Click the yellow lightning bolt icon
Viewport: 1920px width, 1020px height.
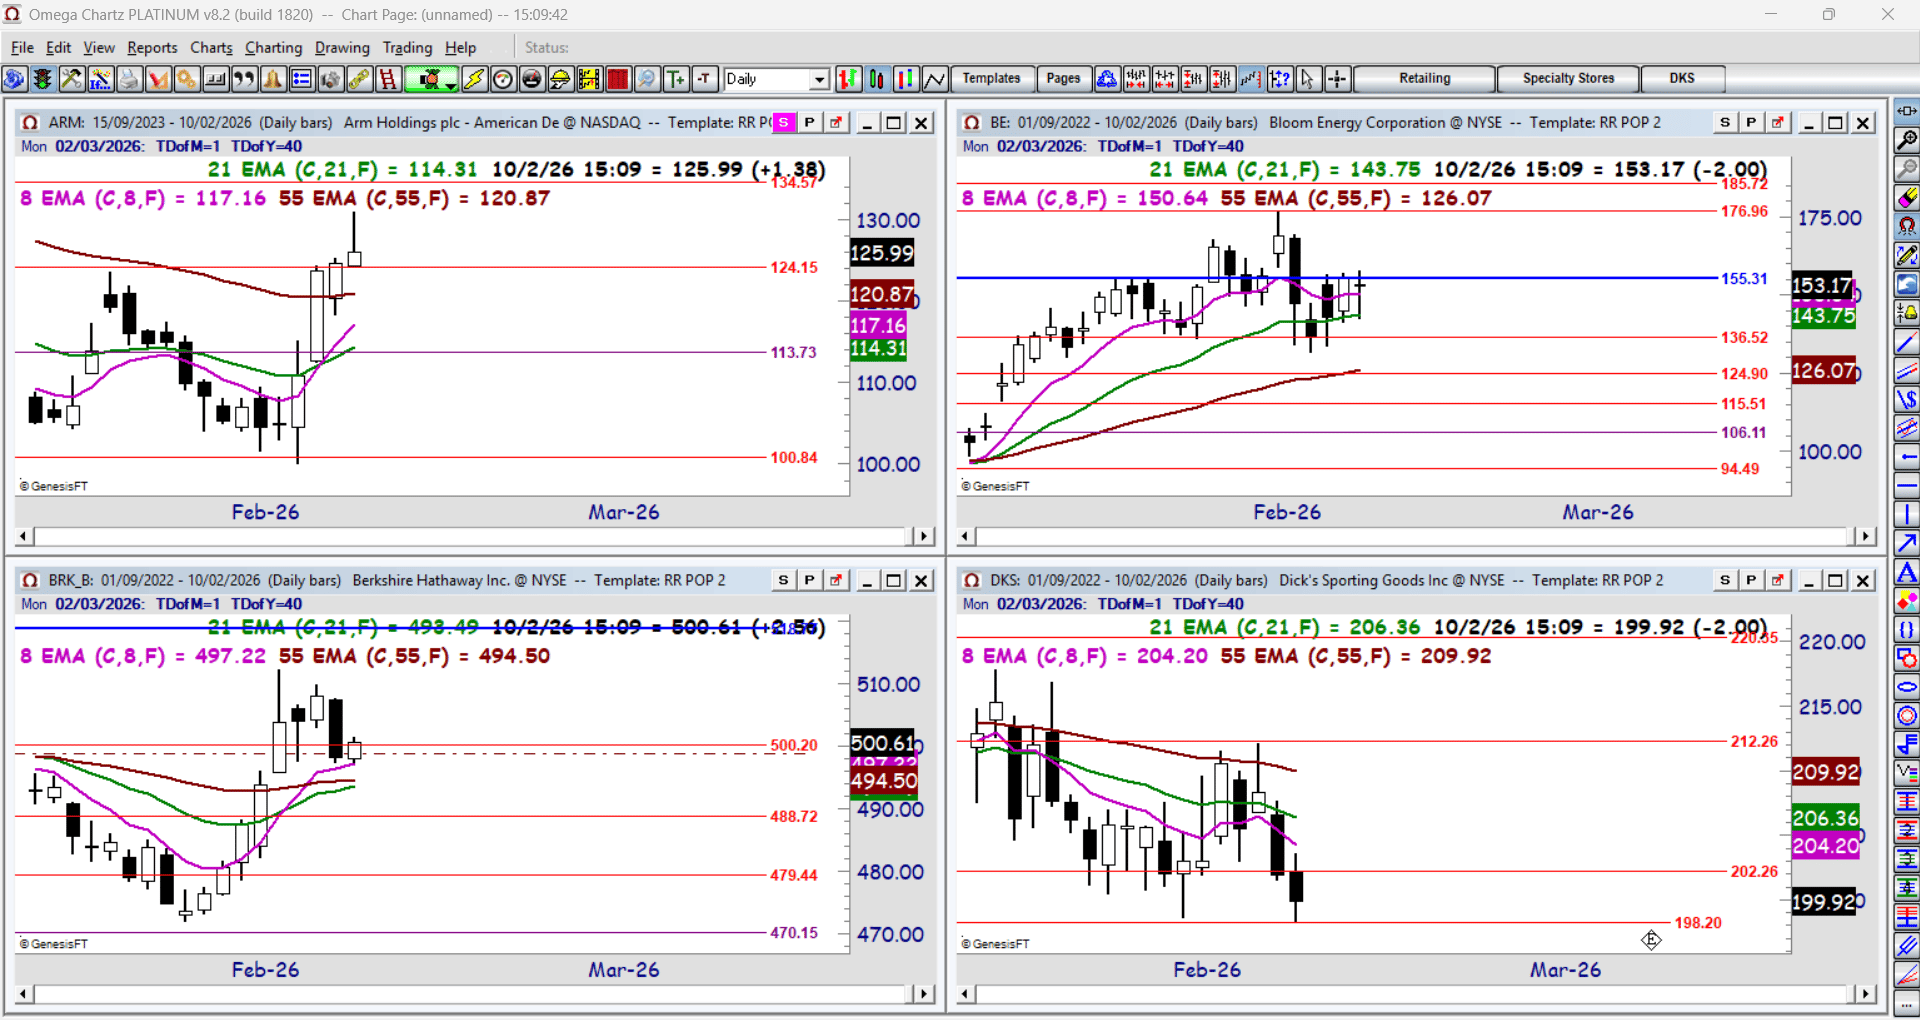(474, 79)
